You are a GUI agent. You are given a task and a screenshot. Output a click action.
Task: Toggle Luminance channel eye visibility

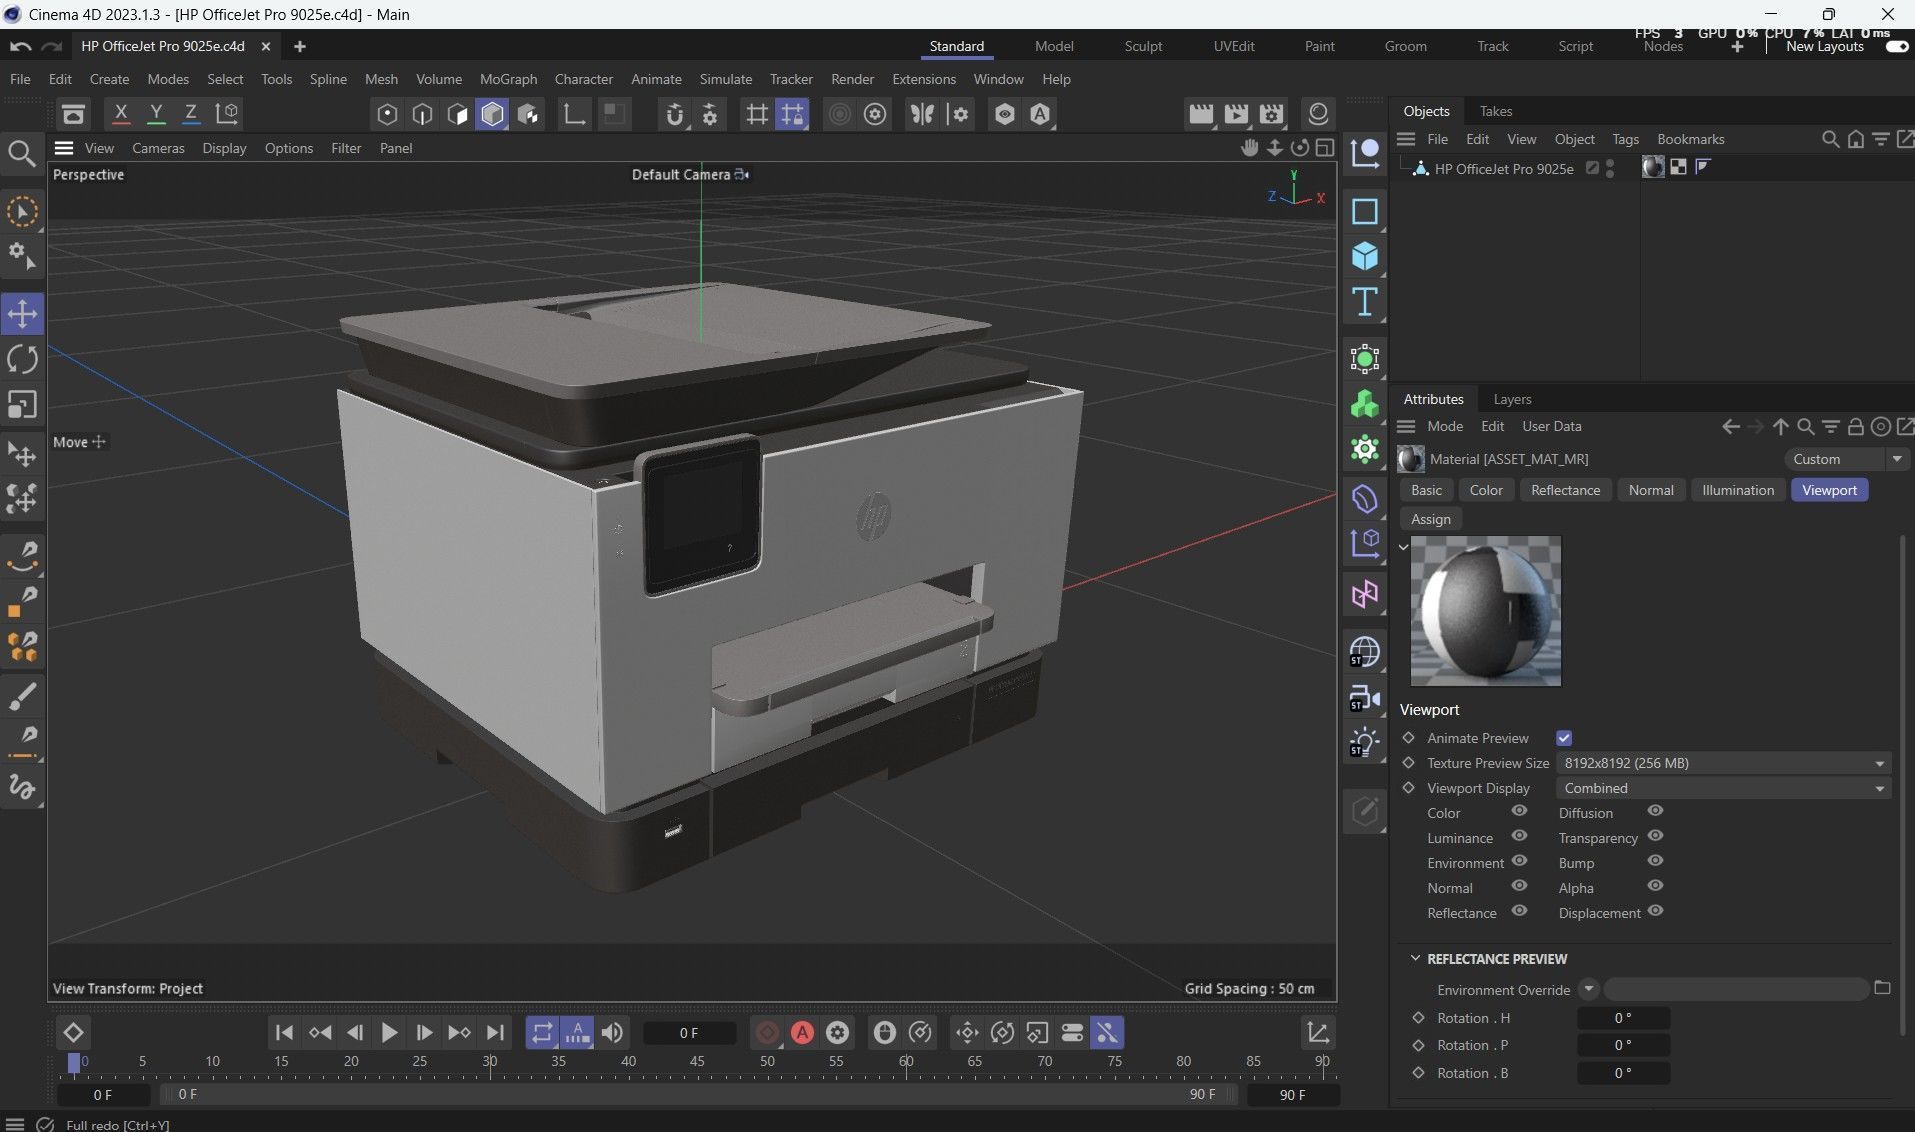pyautogui.click(x=1519, y=836)
